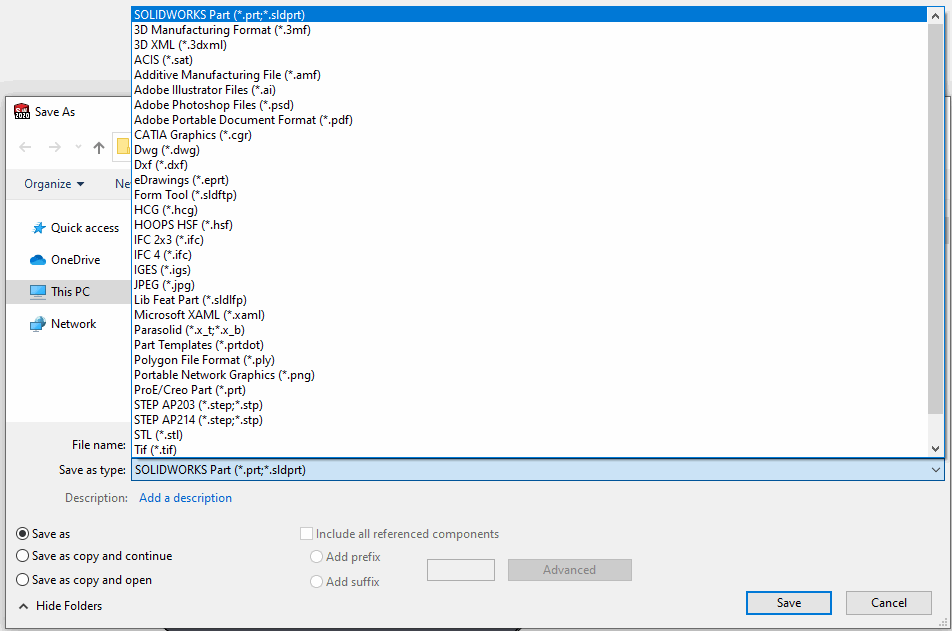Choose Part Templates (*.prtdot) file type
Image resolution: width=952 pixels, height=631 pixels.
[x=529, y=345]
